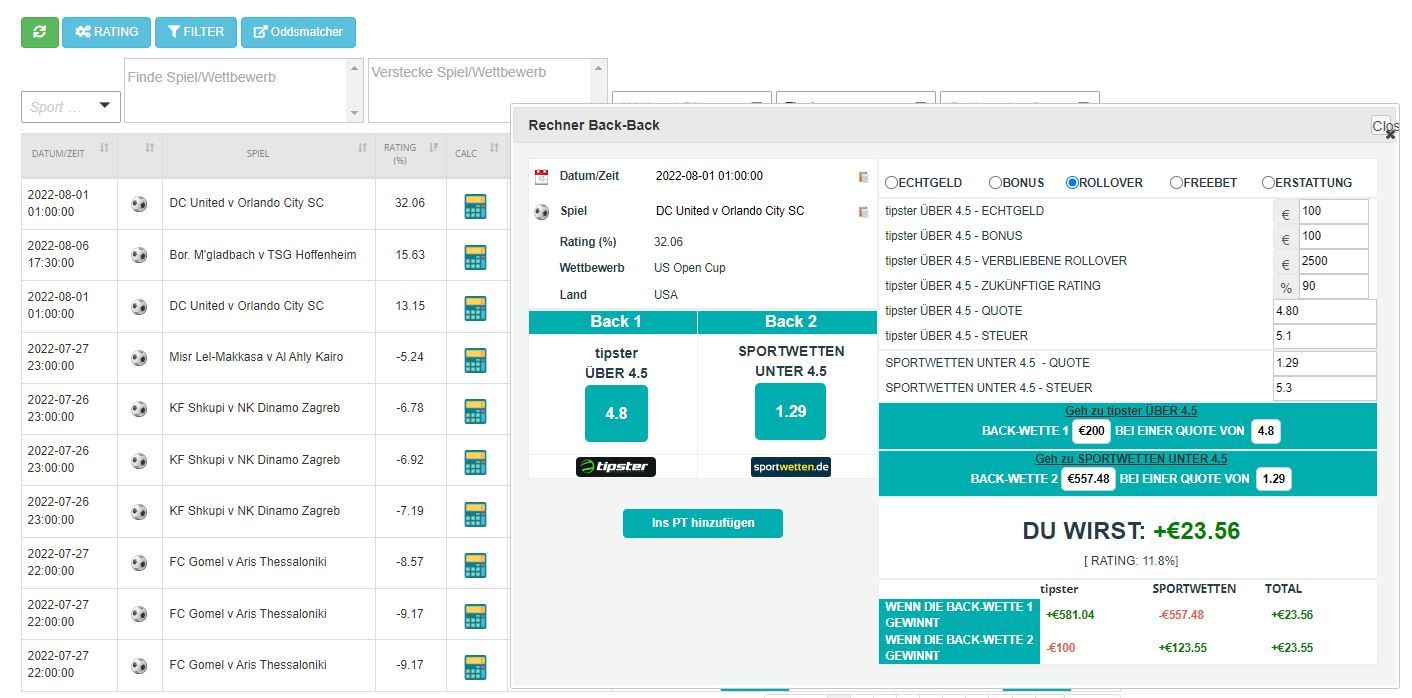
Task: Open calculator for DC United rating 32.06
Action: point(475,206)
